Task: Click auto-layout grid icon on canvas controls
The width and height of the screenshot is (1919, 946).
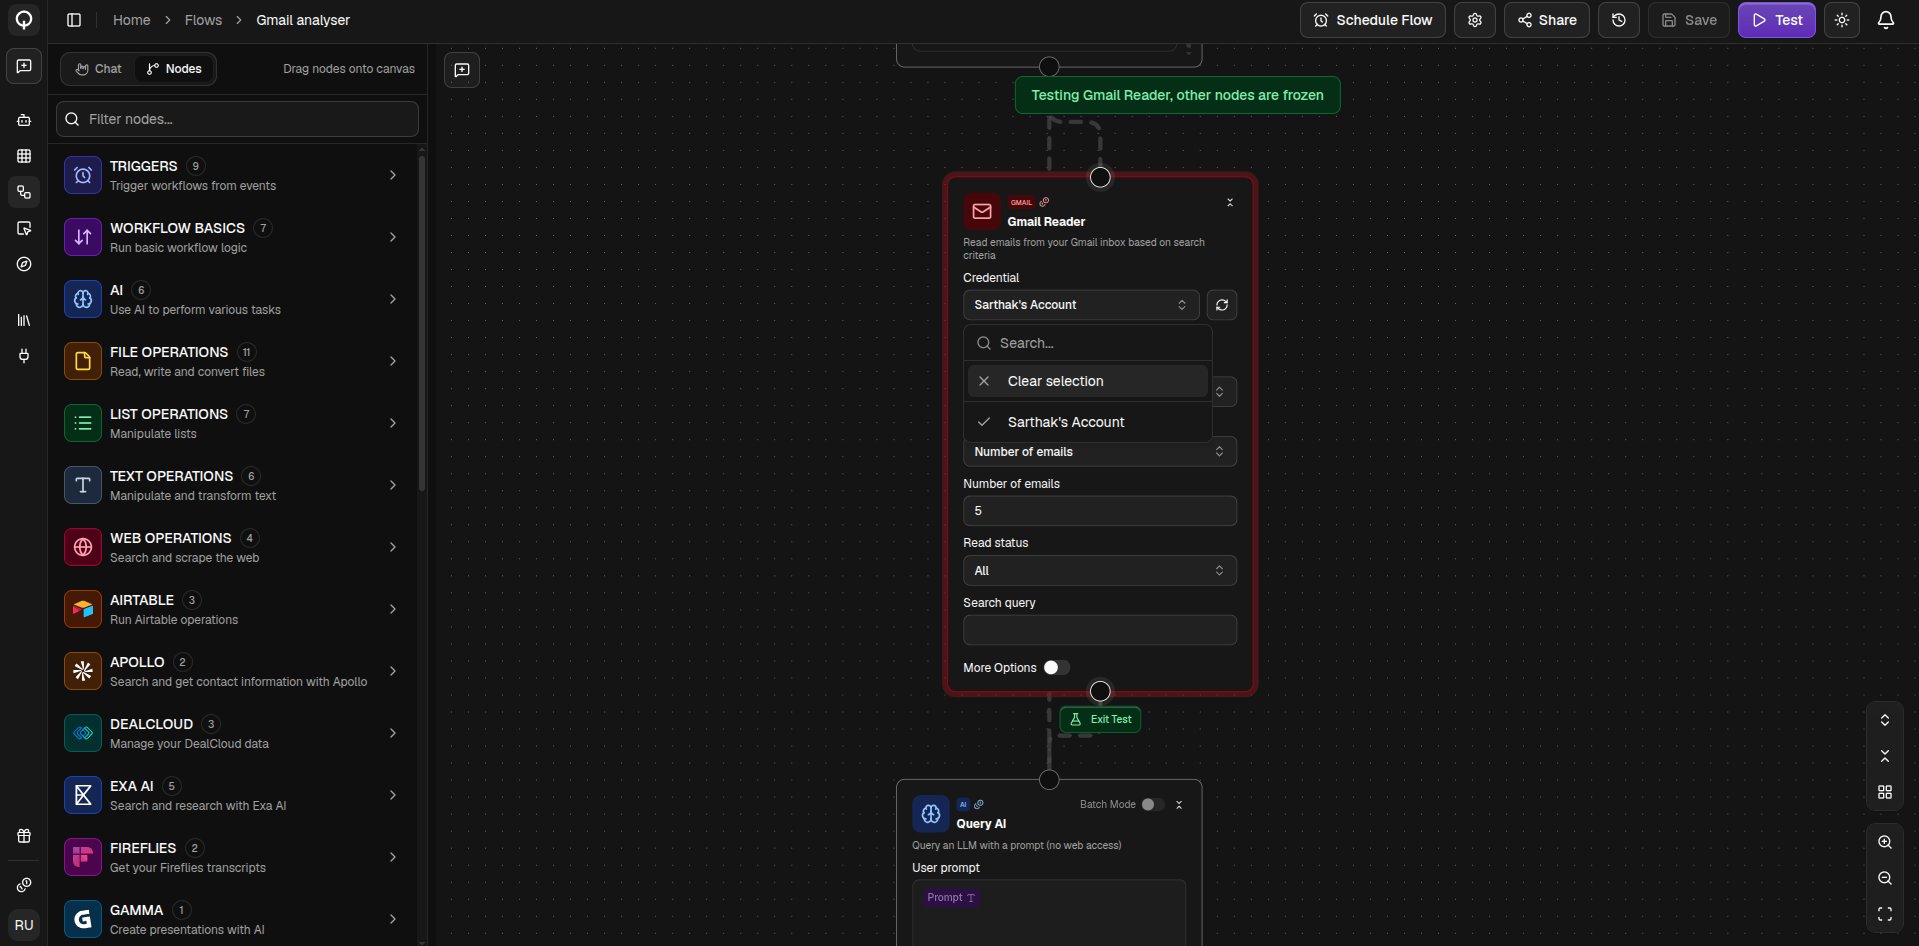Action: pyautogui.click(x=1885, y=792)
